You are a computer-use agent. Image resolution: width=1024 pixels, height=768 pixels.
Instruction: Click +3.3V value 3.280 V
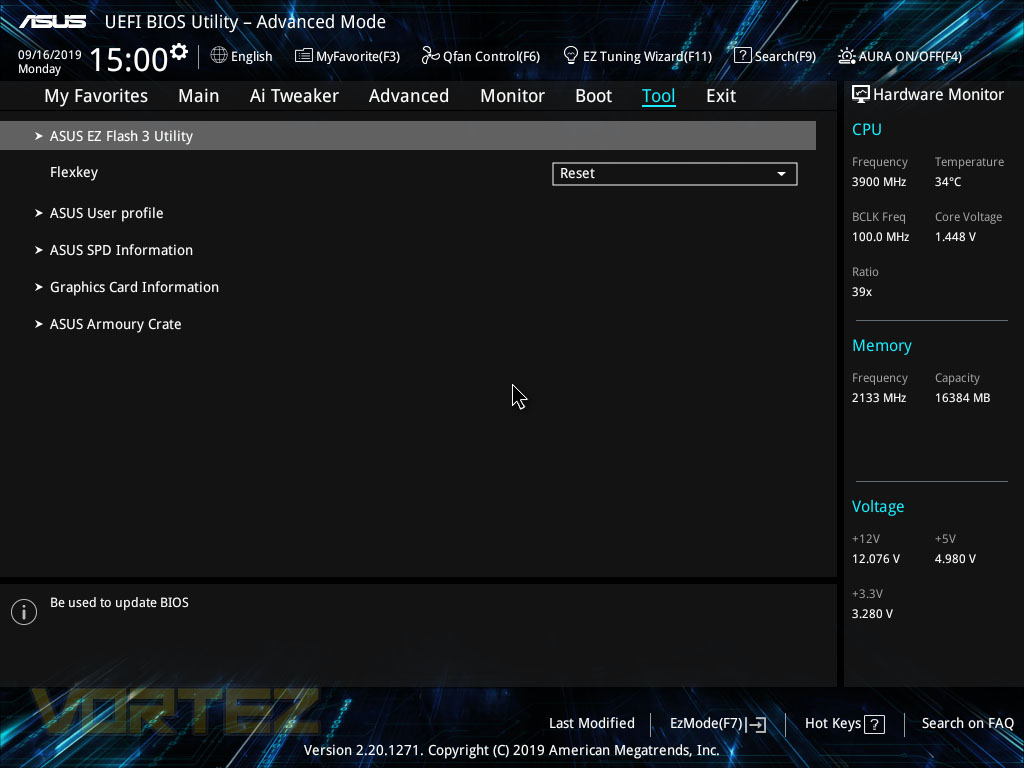coord(872,614)
